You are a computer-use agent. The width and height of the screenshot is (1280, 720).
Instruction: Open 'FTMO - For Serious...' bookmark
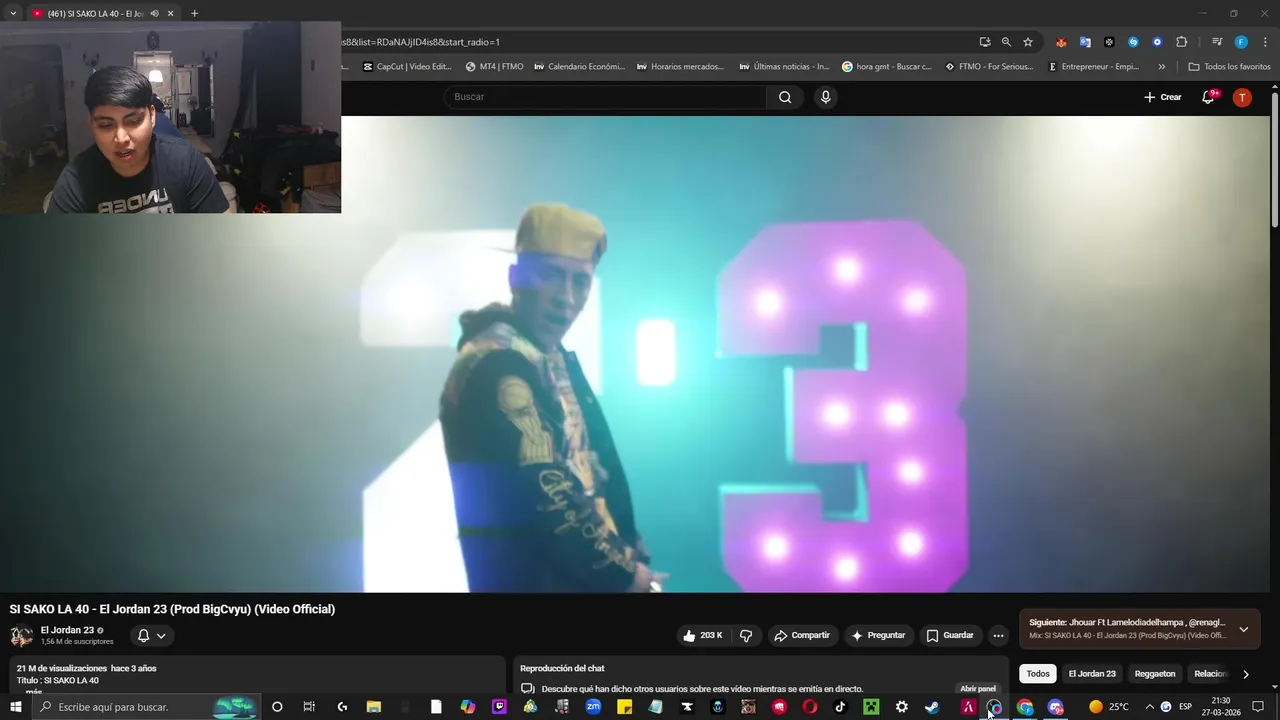click(989, 67)
